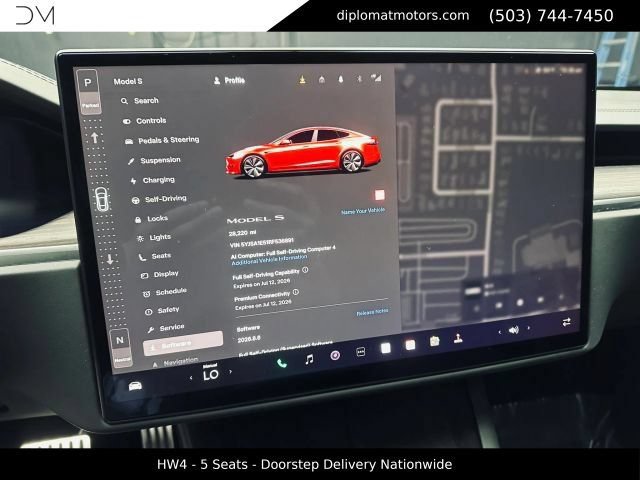Tap the HomeLink garage icon
The image size is (640, 480).
pyautogui.click(x=322, y=79)
